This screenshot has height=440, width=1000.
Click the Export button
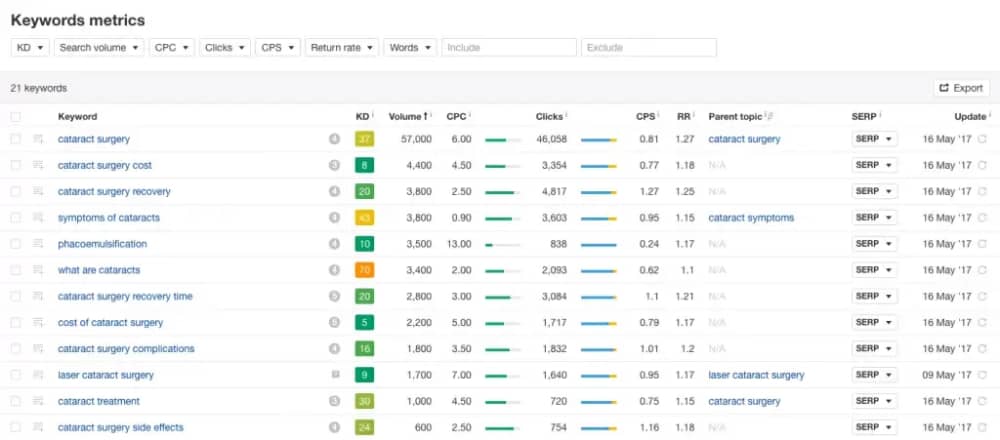pos(961,88)
